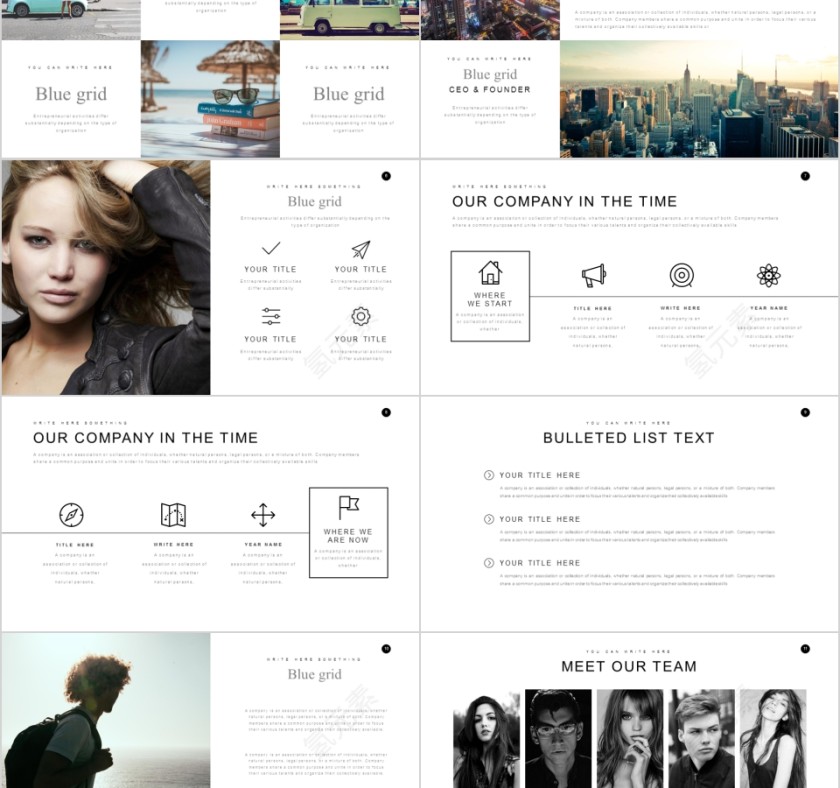The width and height of the screenshot is (840, 788).
Task: Select the gear settings icon
Action: (x=361, y=317)
